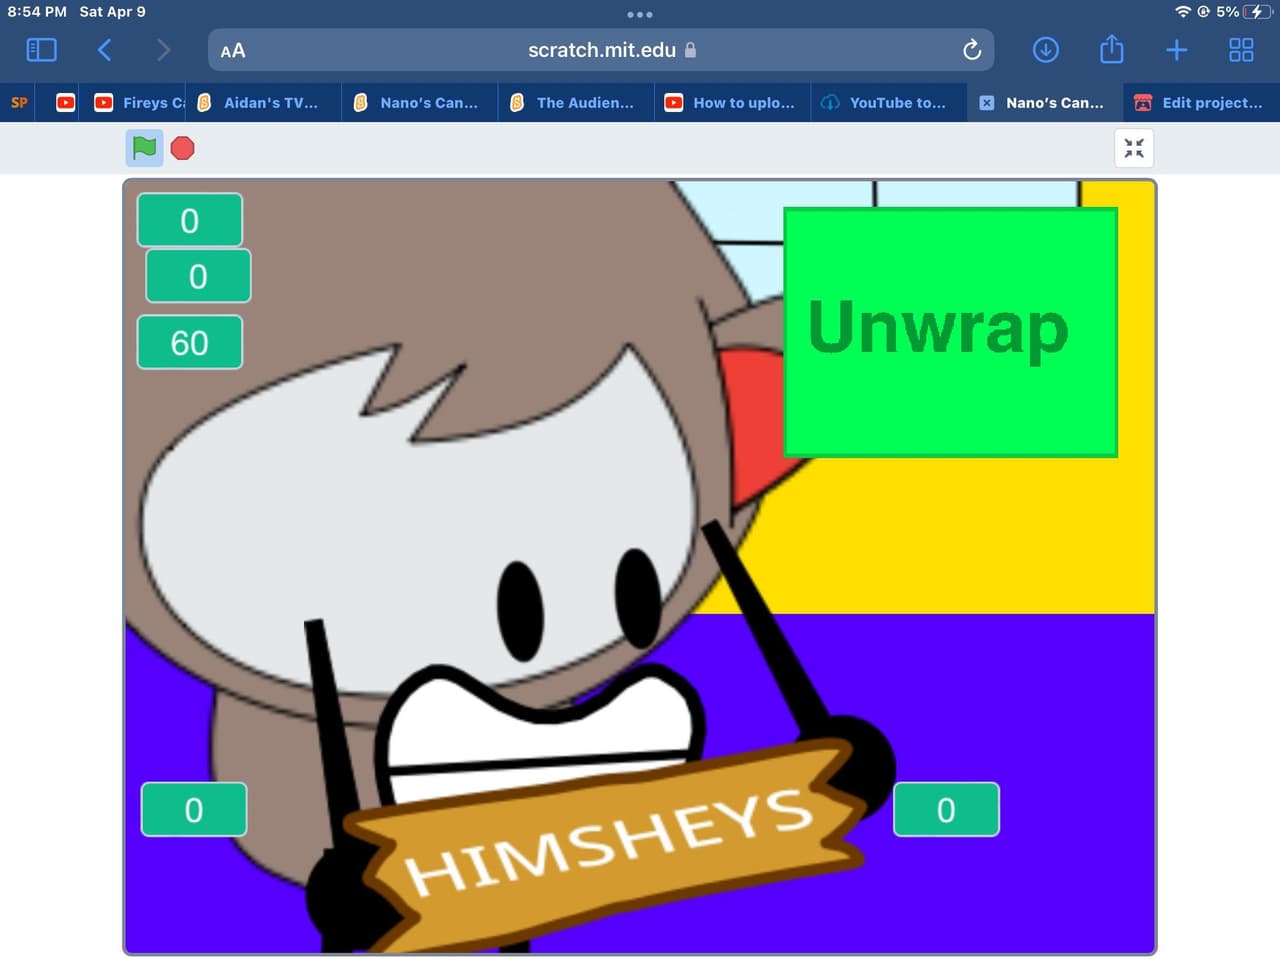Screen dimensions: 1280x960
Task: Go forward with the right chevron
Action: (x=164, y=50)
